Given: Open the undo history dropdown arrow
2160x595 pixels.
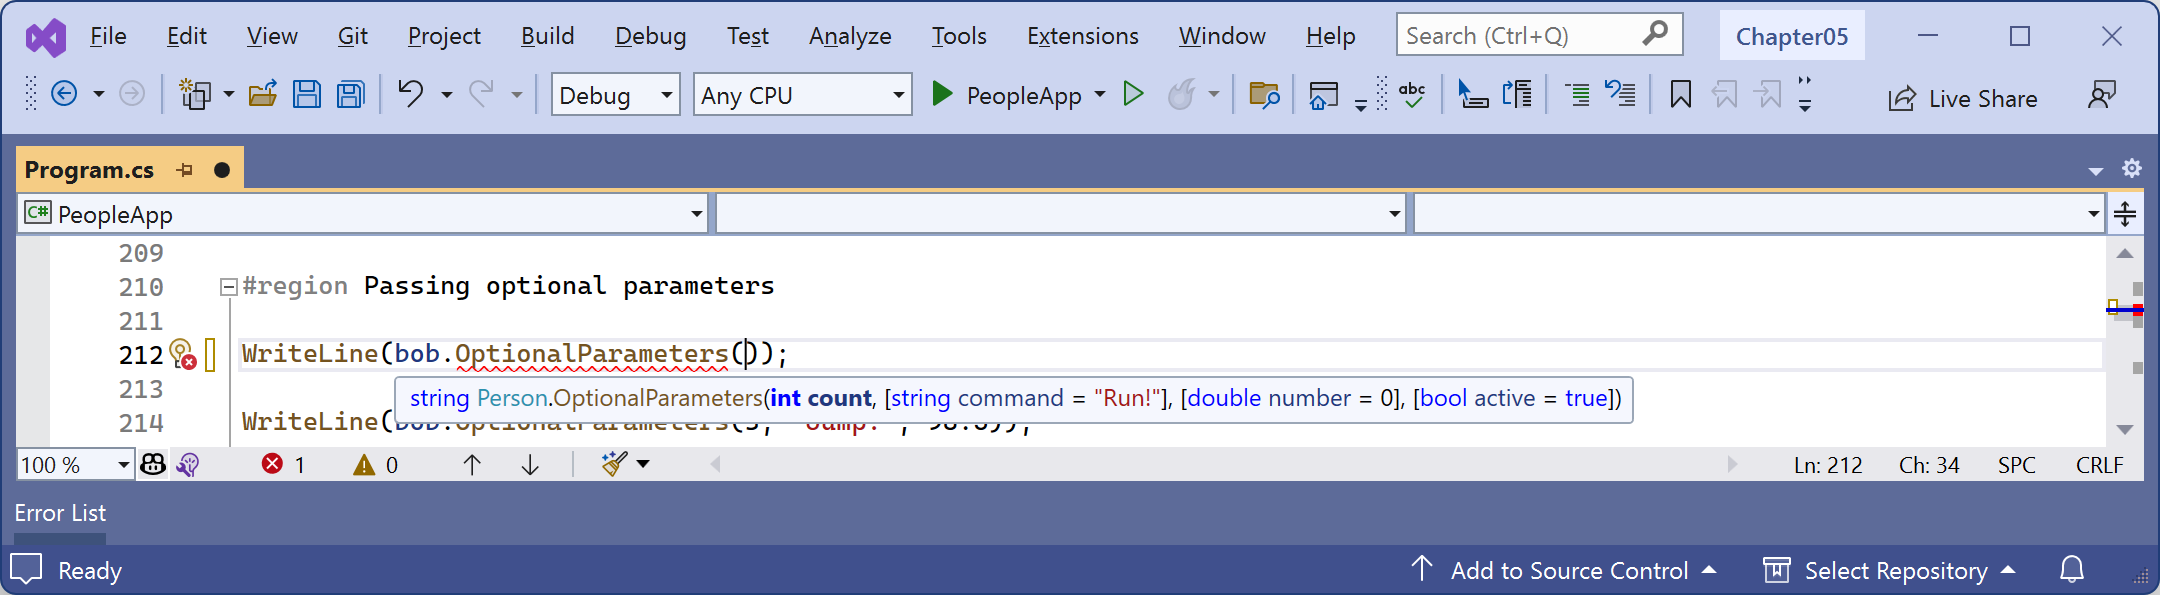Looking at the screenshot, I should (447, 95).
